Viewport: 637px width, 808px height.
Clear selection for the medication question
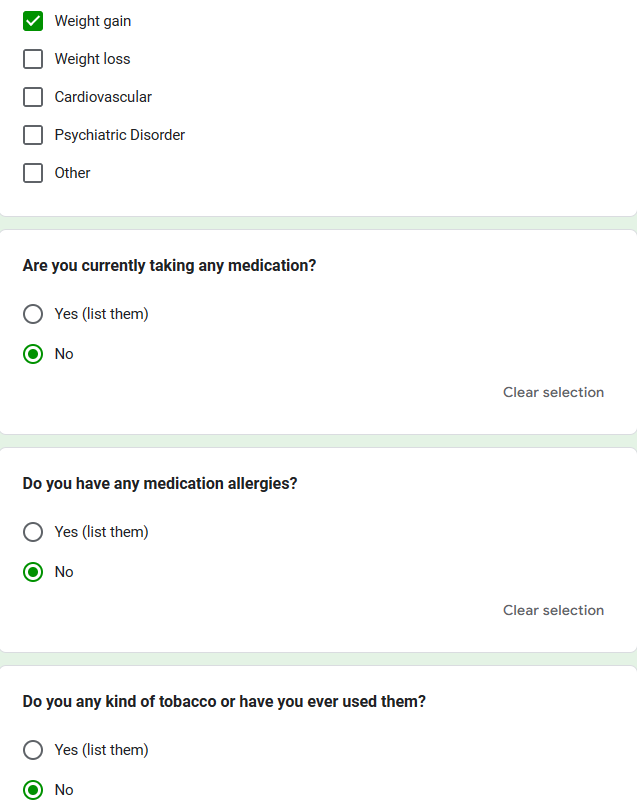point(553,392)
